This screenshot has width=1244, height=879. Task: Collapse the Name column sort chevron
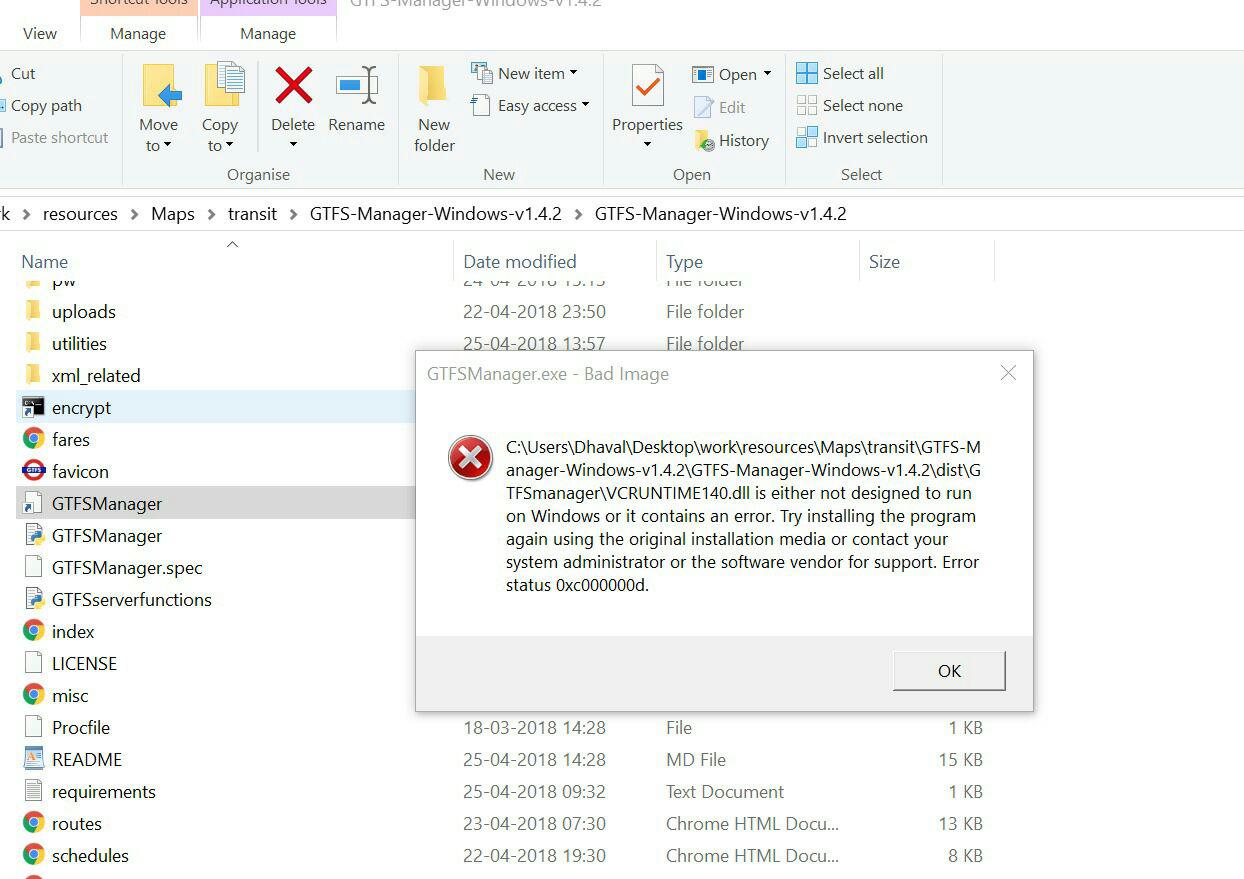pos(232,243)
